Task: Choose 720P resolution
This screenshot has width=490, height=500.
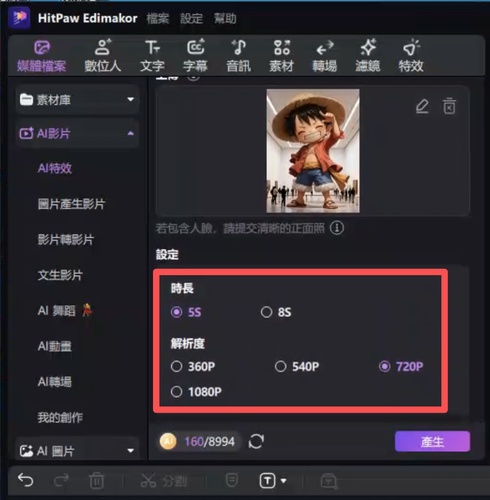Action: 401,367
